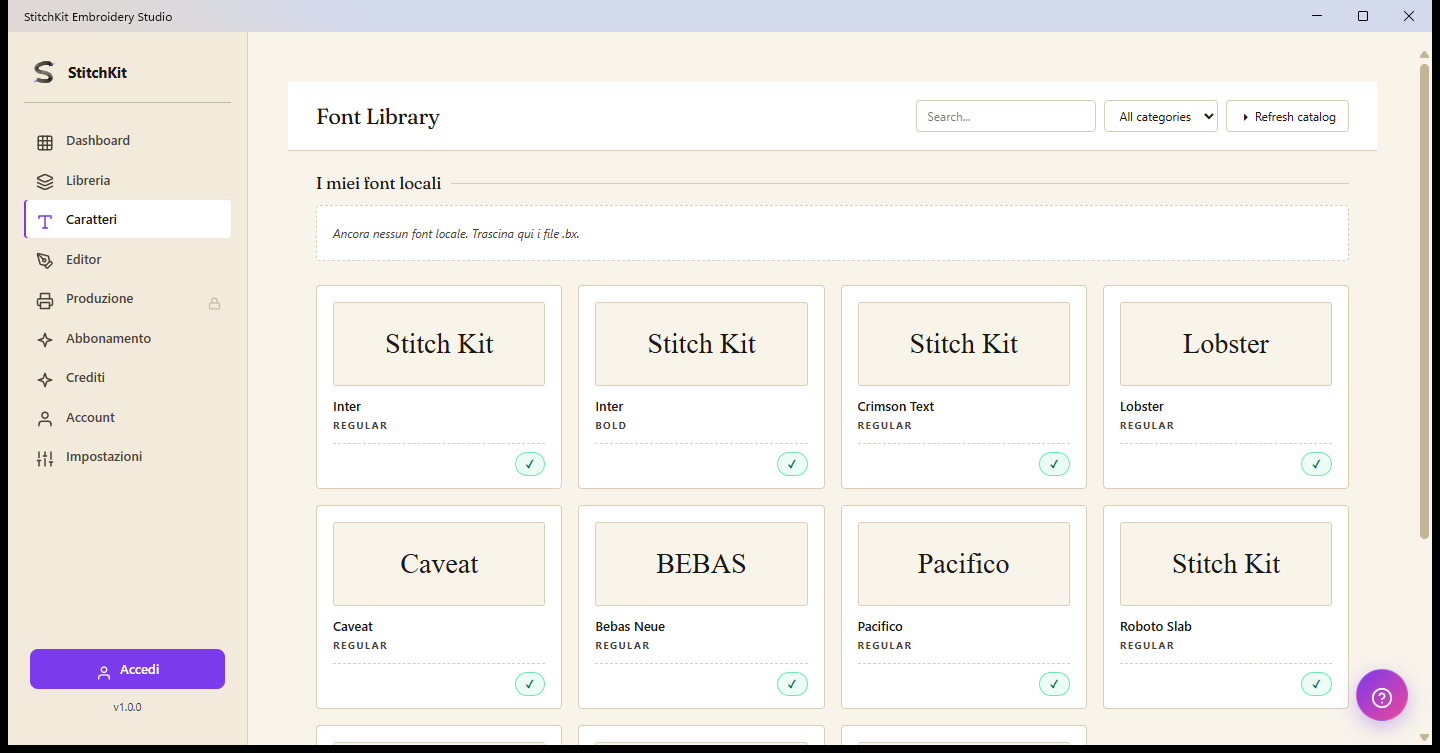The width and height of the screenshot is (1440, 753).
Task: Open the Produzione section
Action: click(x=127, y=299)
